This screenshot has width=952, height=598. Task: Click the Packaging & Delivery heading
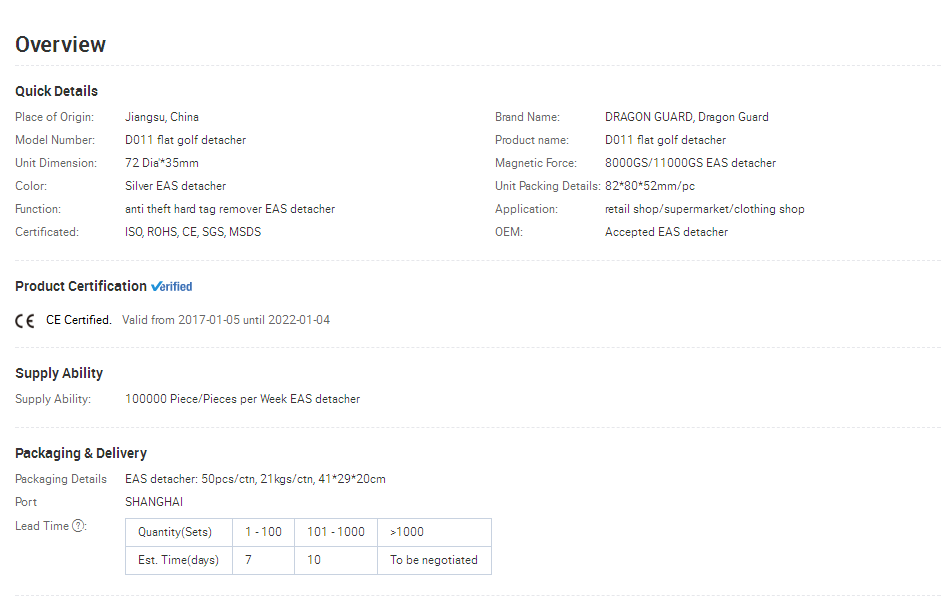pyautogui.click(x=81, y=454)
